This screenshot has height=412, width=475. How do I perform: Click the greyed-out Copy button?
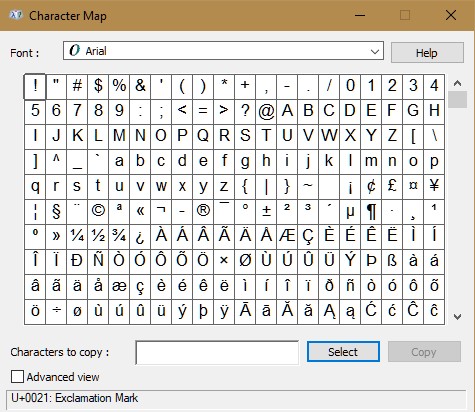(x=424, y=351)
